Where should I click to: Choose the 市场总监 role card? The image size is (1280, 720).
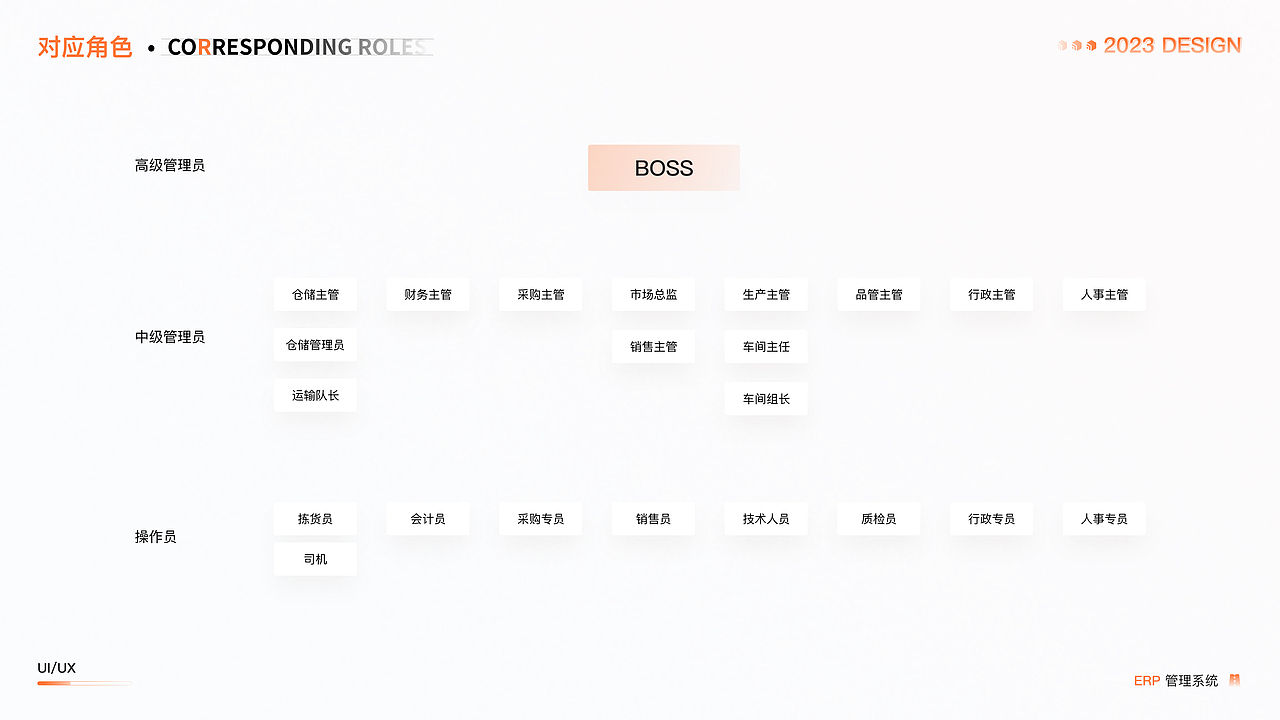653,295
